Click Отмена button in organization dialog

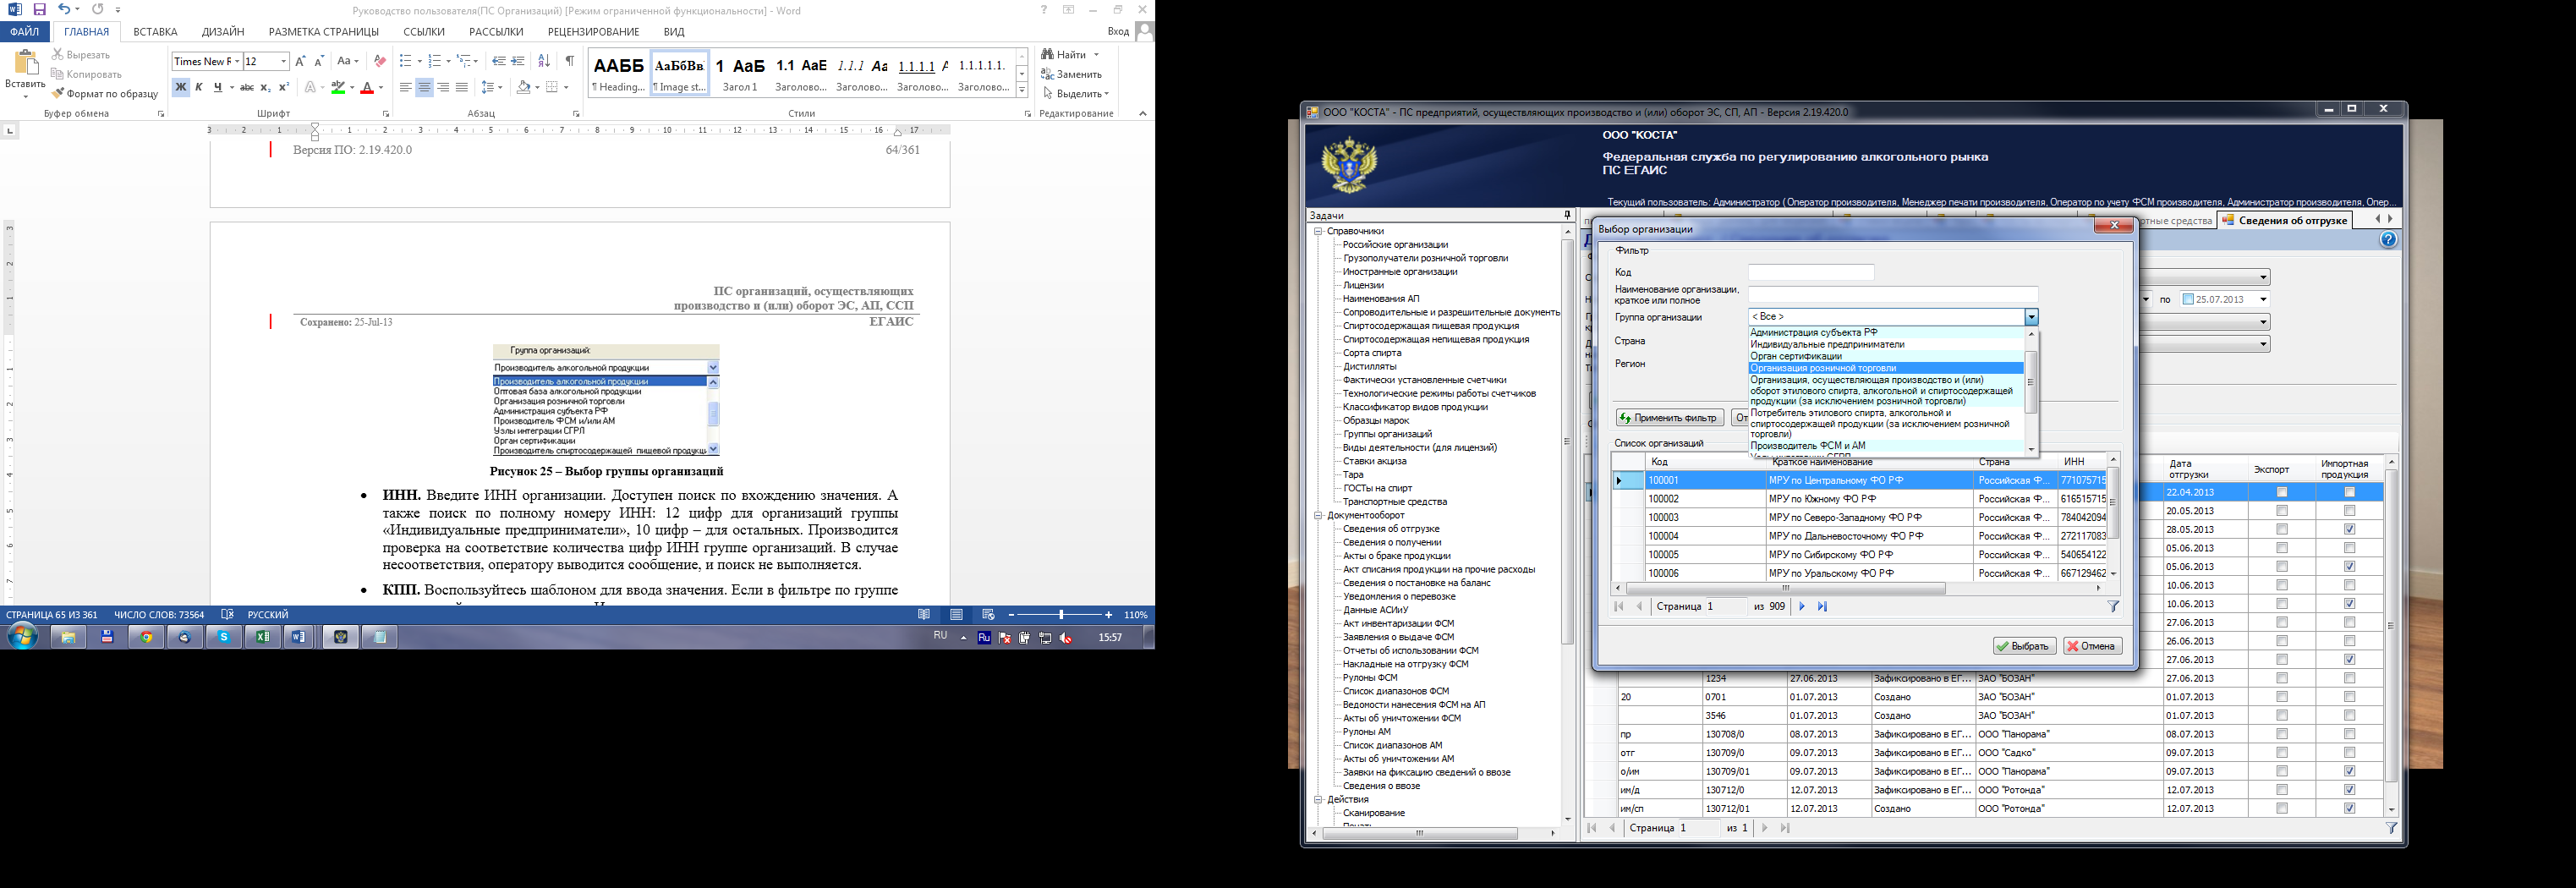click(x=2093, y=647)
